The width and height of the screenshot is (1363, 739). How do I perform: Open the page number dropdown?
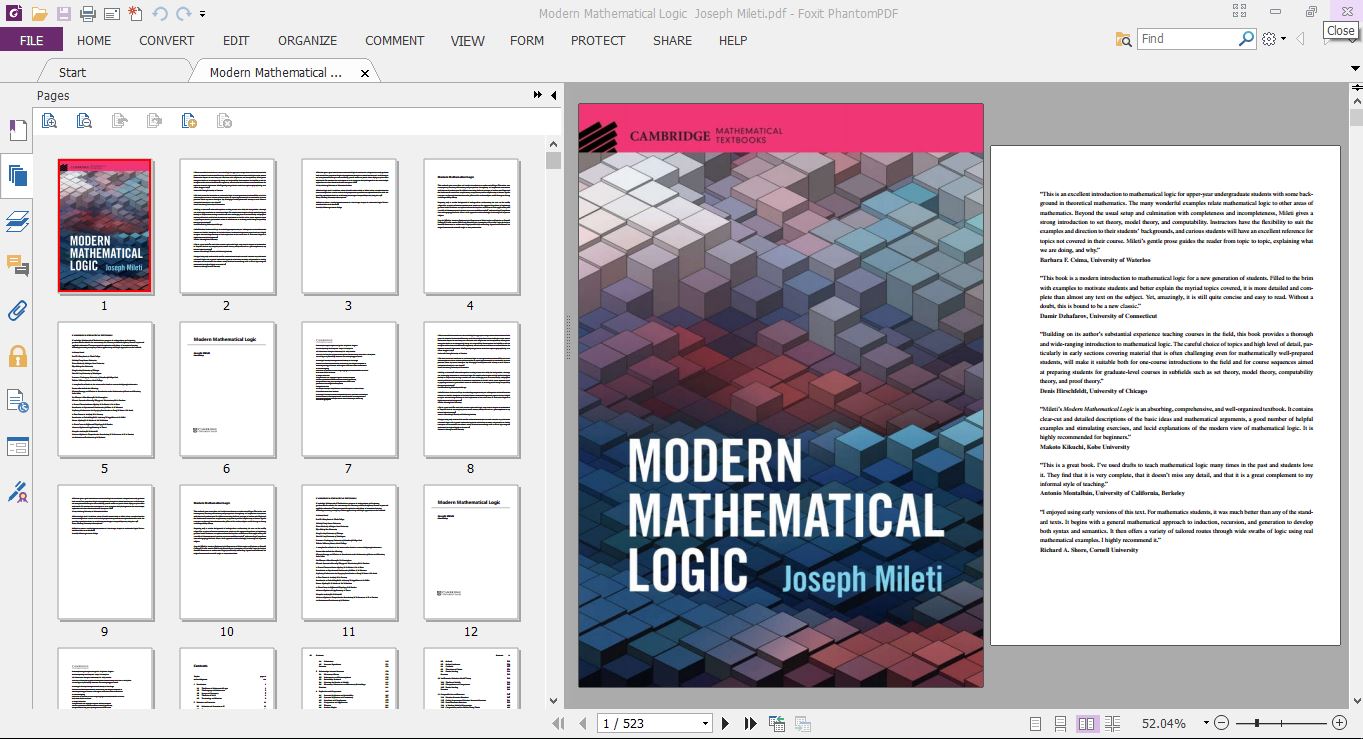(705, 724)
